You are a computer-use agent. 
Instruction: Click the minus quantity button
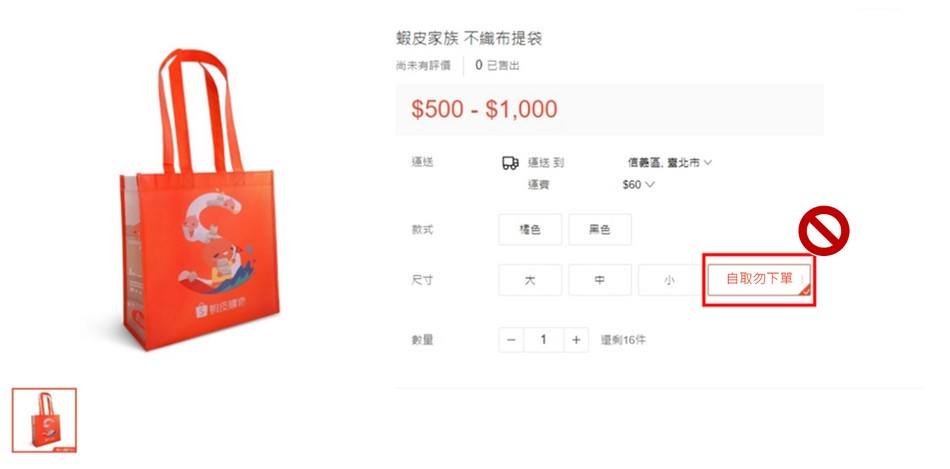click(x=511, y=340)
